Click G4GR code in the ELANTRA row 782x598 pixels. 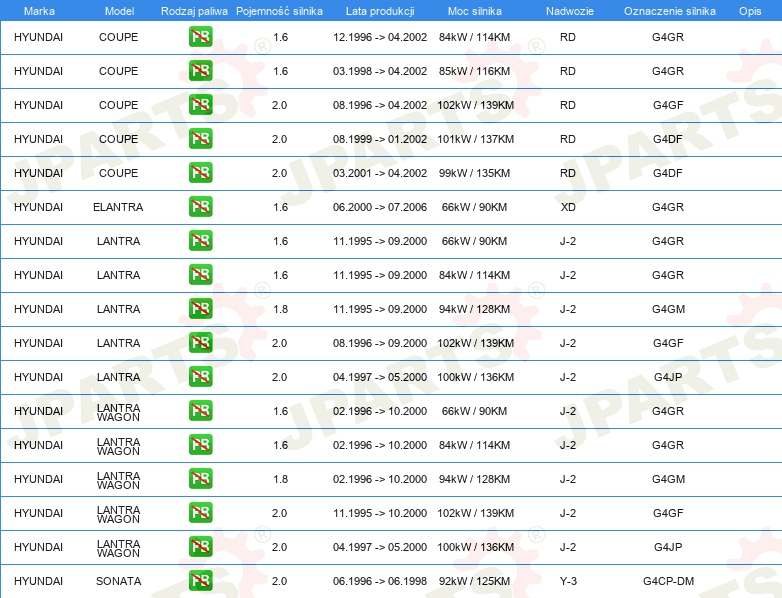(x=668, y=207)
